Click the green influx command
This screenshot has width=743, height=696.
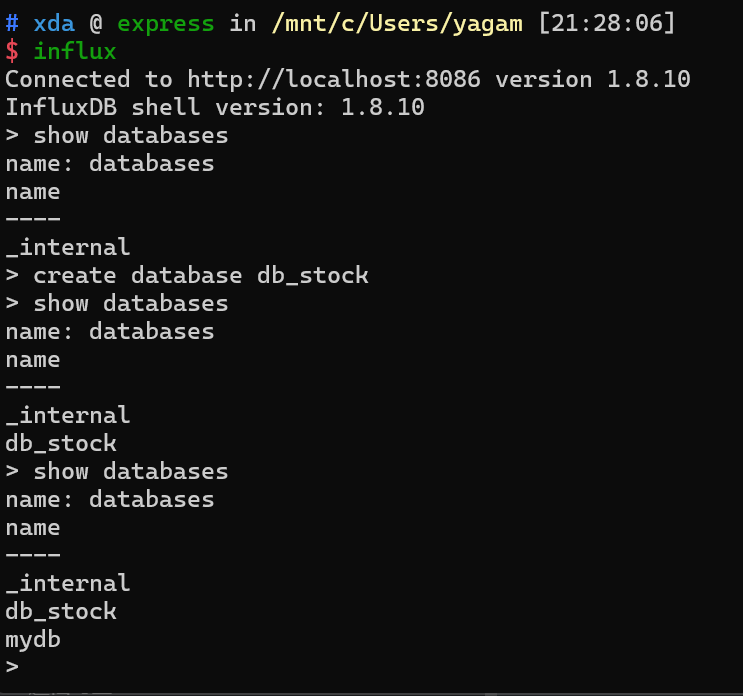pos(75,51)
